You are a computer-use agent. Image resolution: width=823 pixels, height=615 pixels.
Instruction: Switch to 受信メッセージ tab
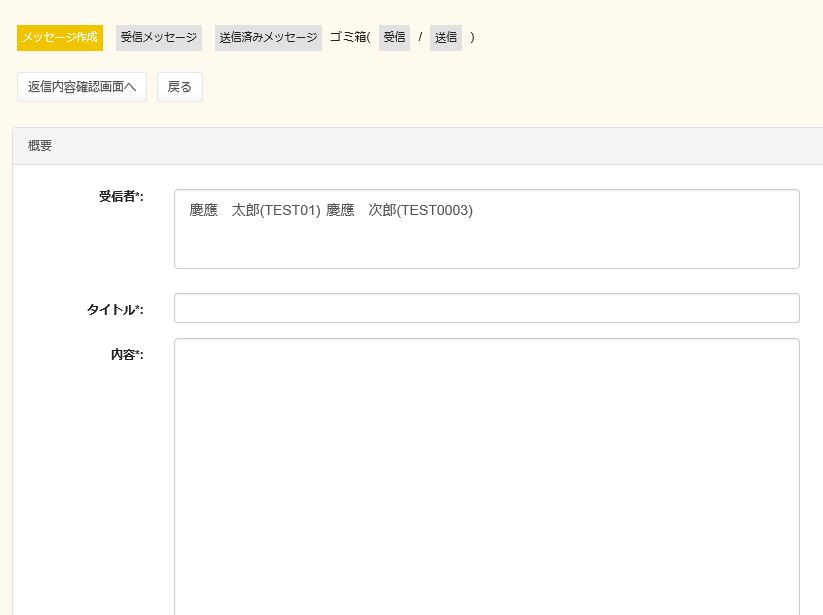pos(159,38)
